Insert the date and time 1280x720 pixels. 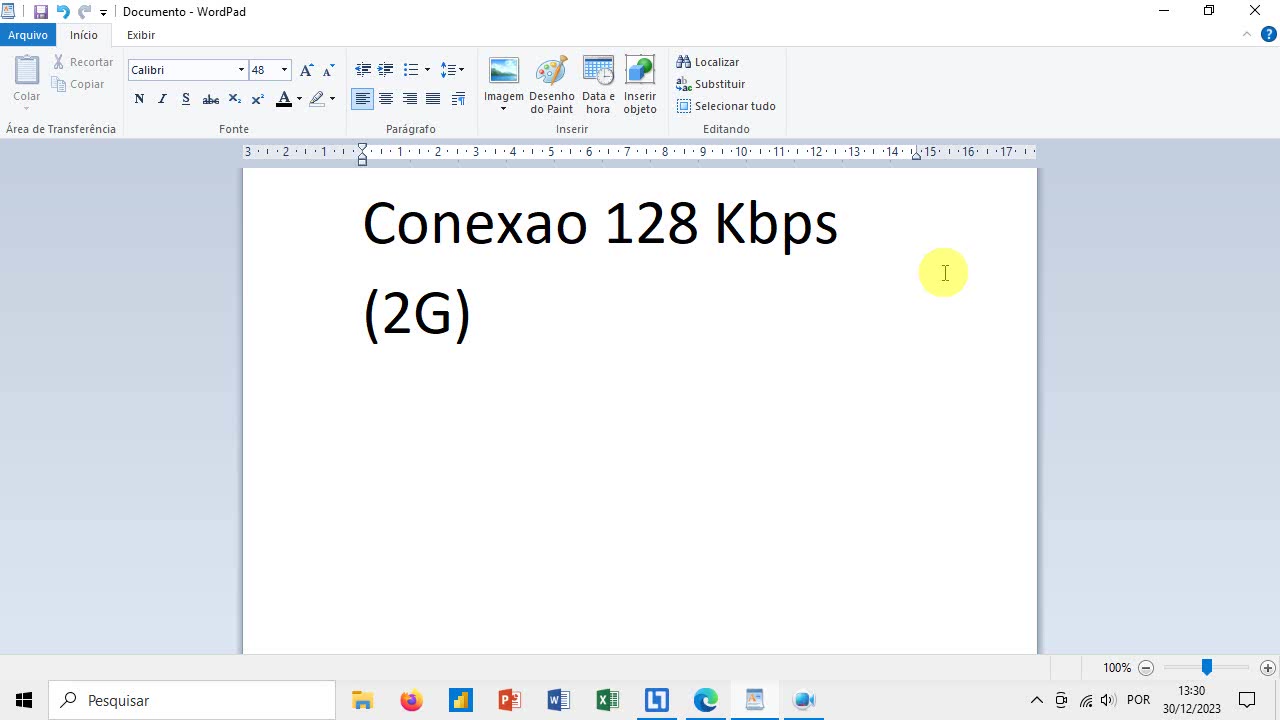[597, 84]
